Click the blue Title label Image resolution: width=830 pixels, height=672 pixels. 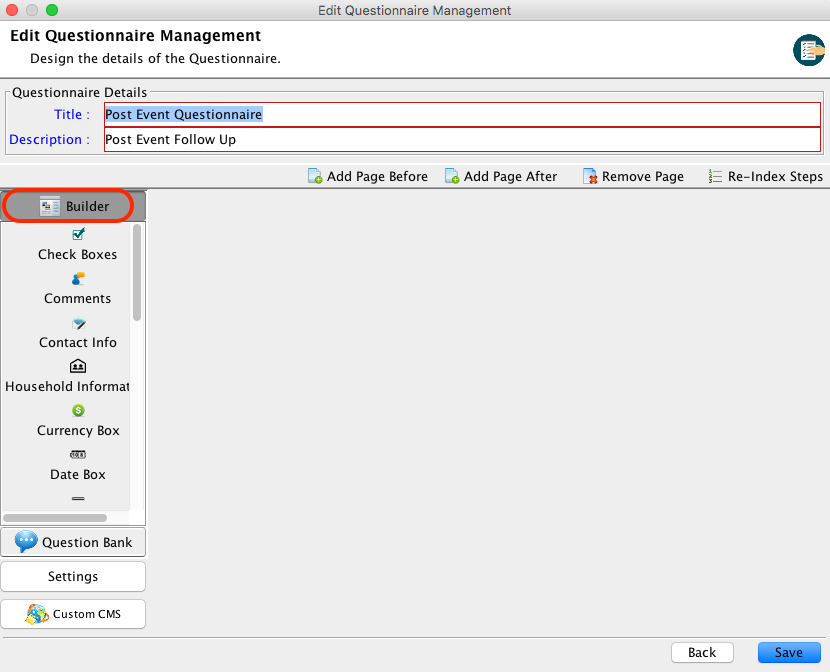point(71,114)
